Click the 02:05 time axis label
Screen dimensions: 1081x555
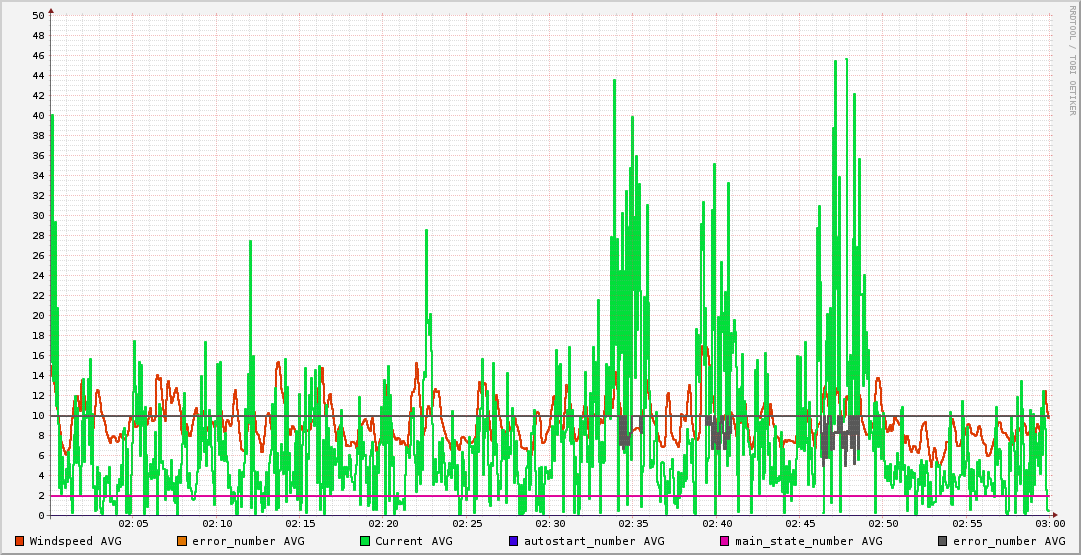[x=134, y=525]
